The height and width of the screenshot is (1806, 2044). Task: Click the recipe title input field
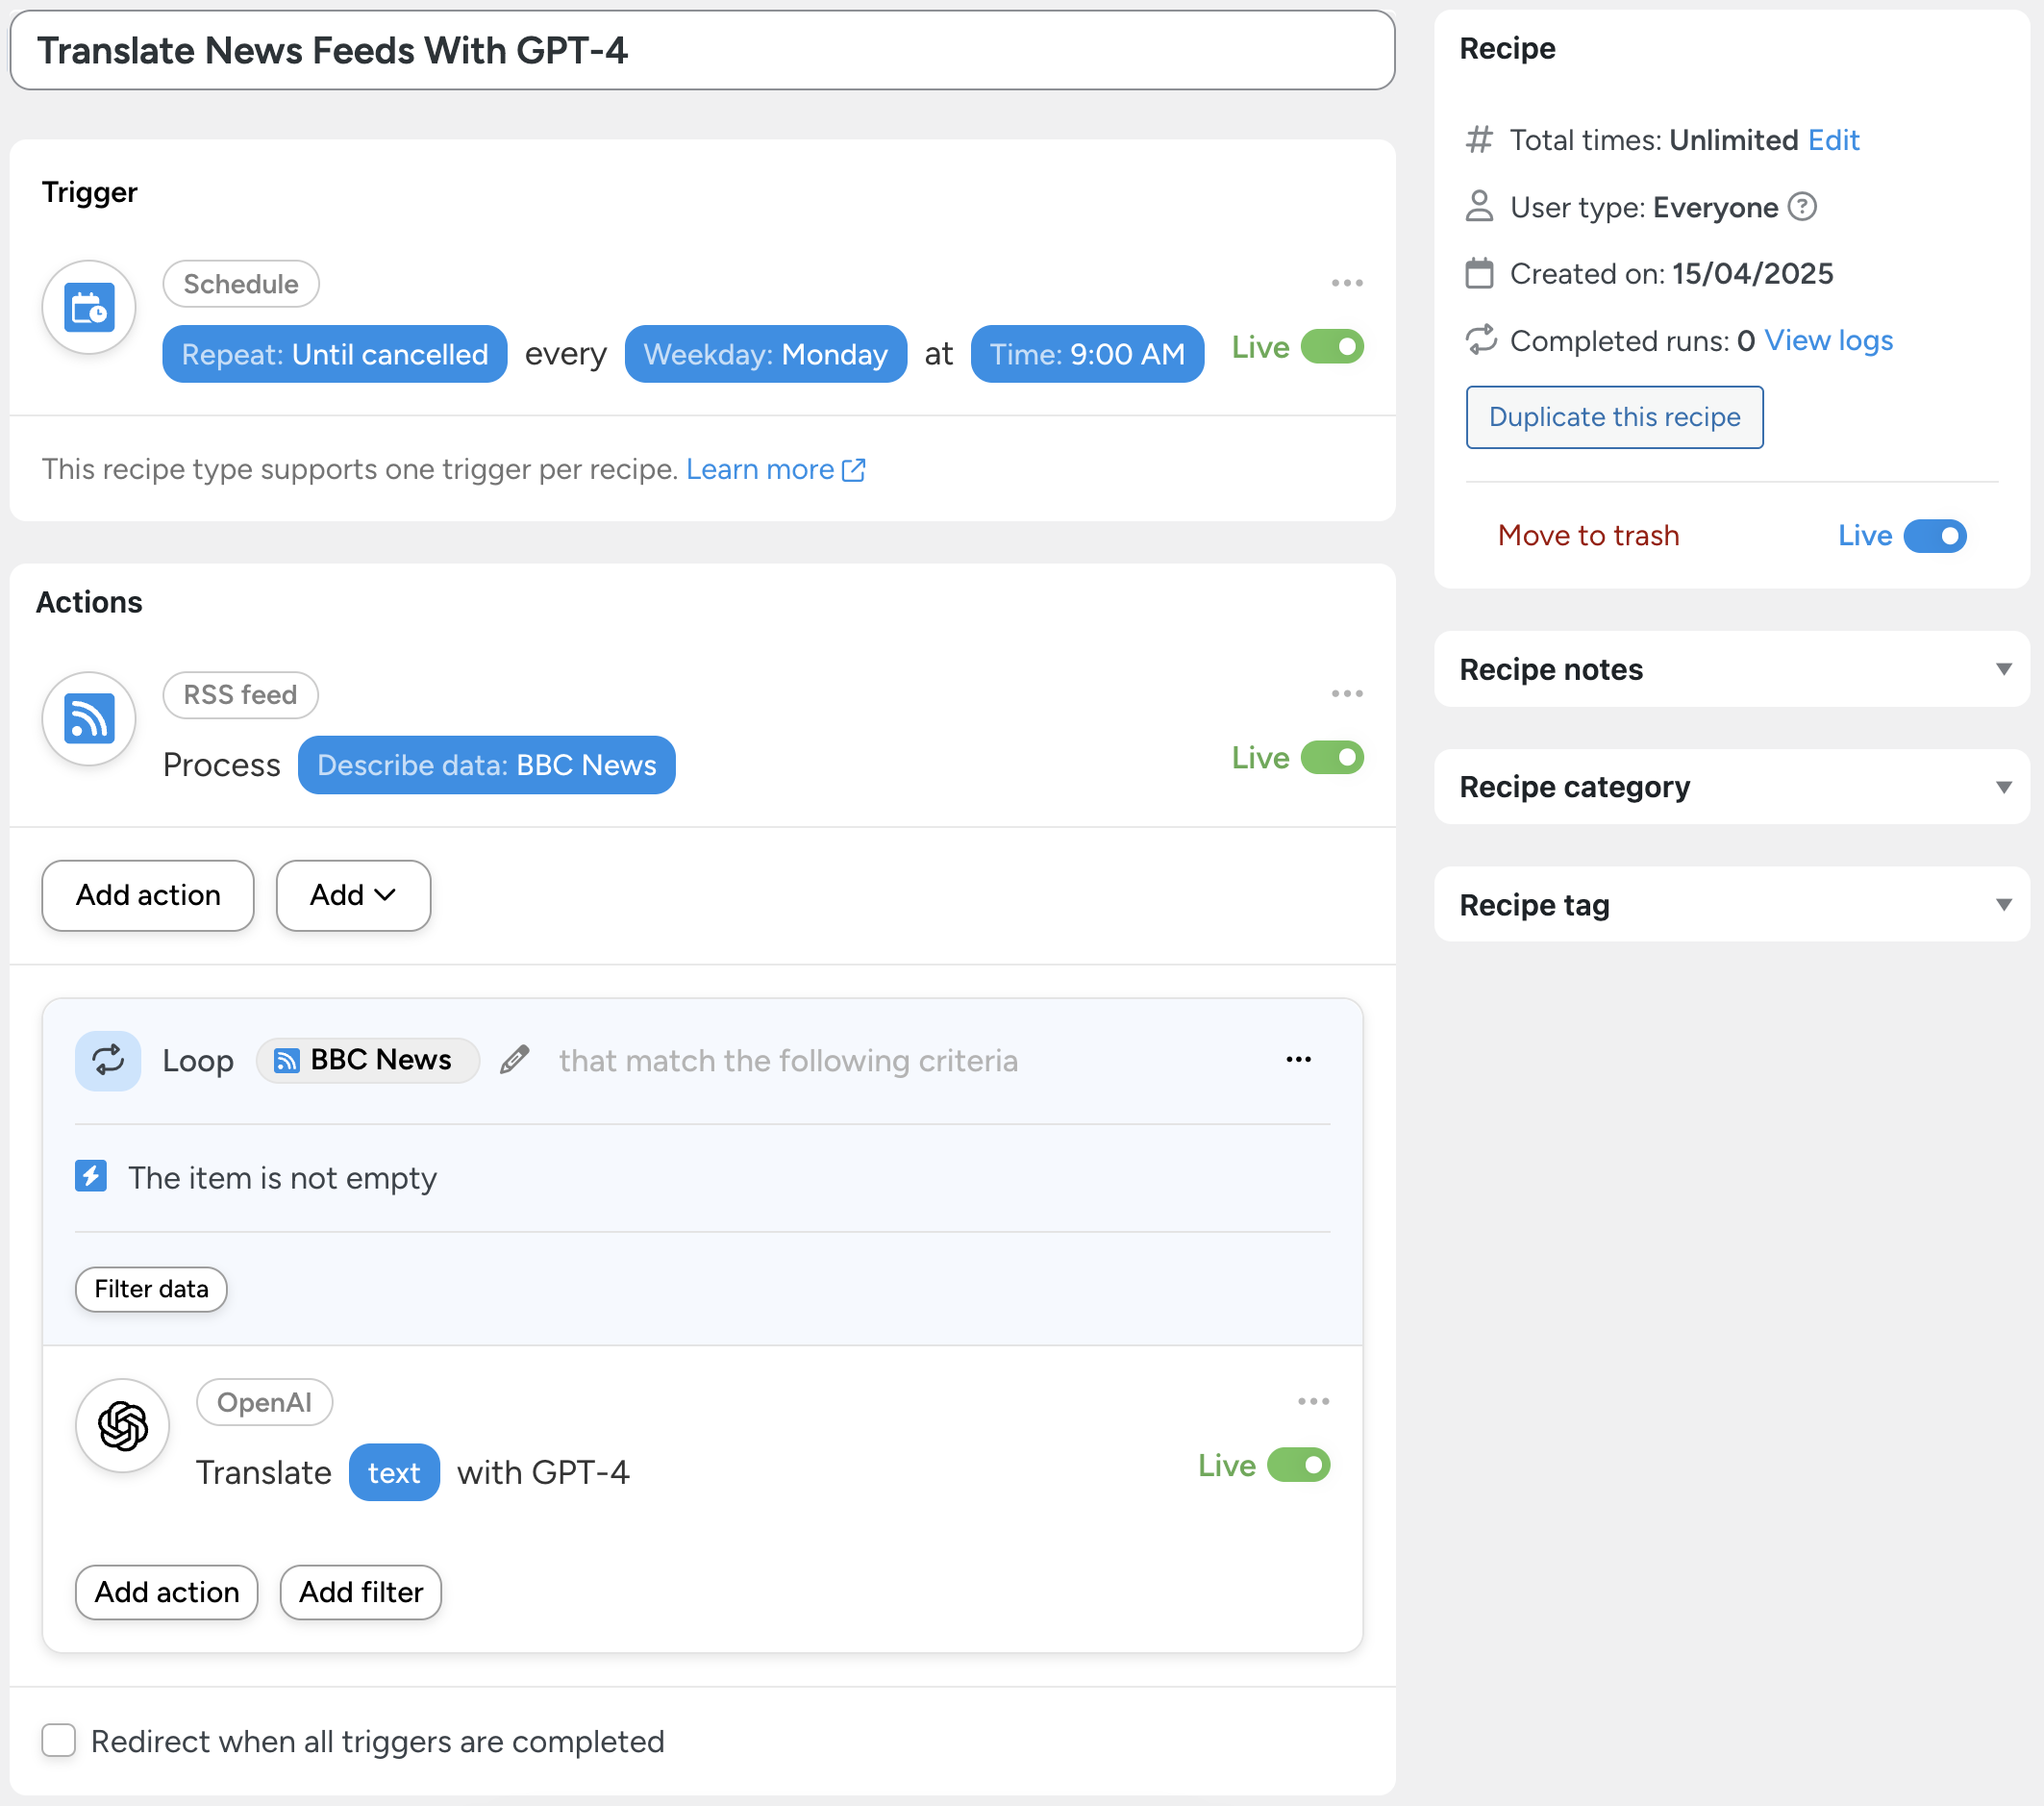(x=701, y=51)
